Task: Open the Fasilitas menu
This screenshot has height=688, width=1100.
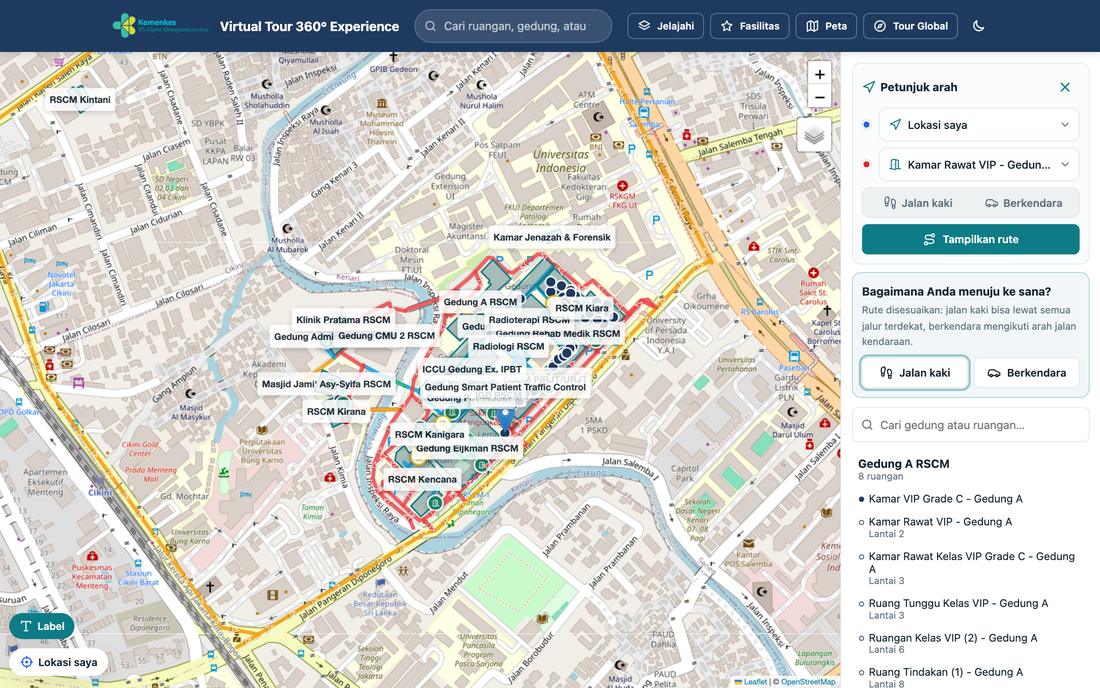Action: pyautogui.click(x=750, y=26)
